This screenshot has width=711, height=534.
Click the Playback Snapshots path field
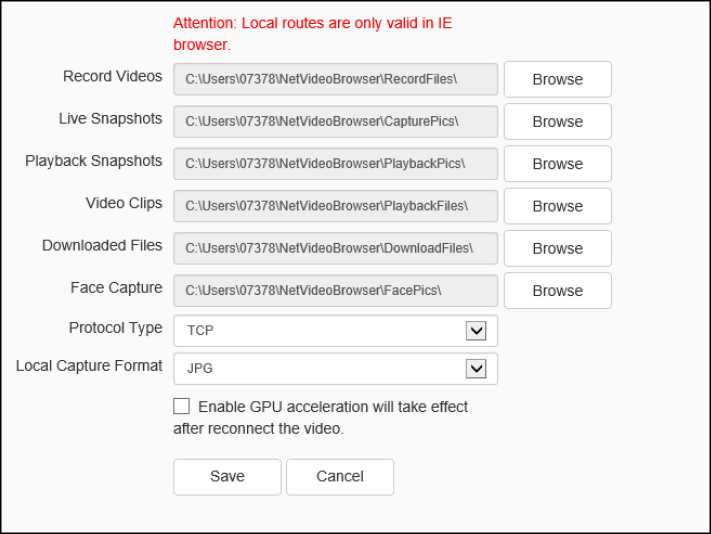click(x=335, y=164)
